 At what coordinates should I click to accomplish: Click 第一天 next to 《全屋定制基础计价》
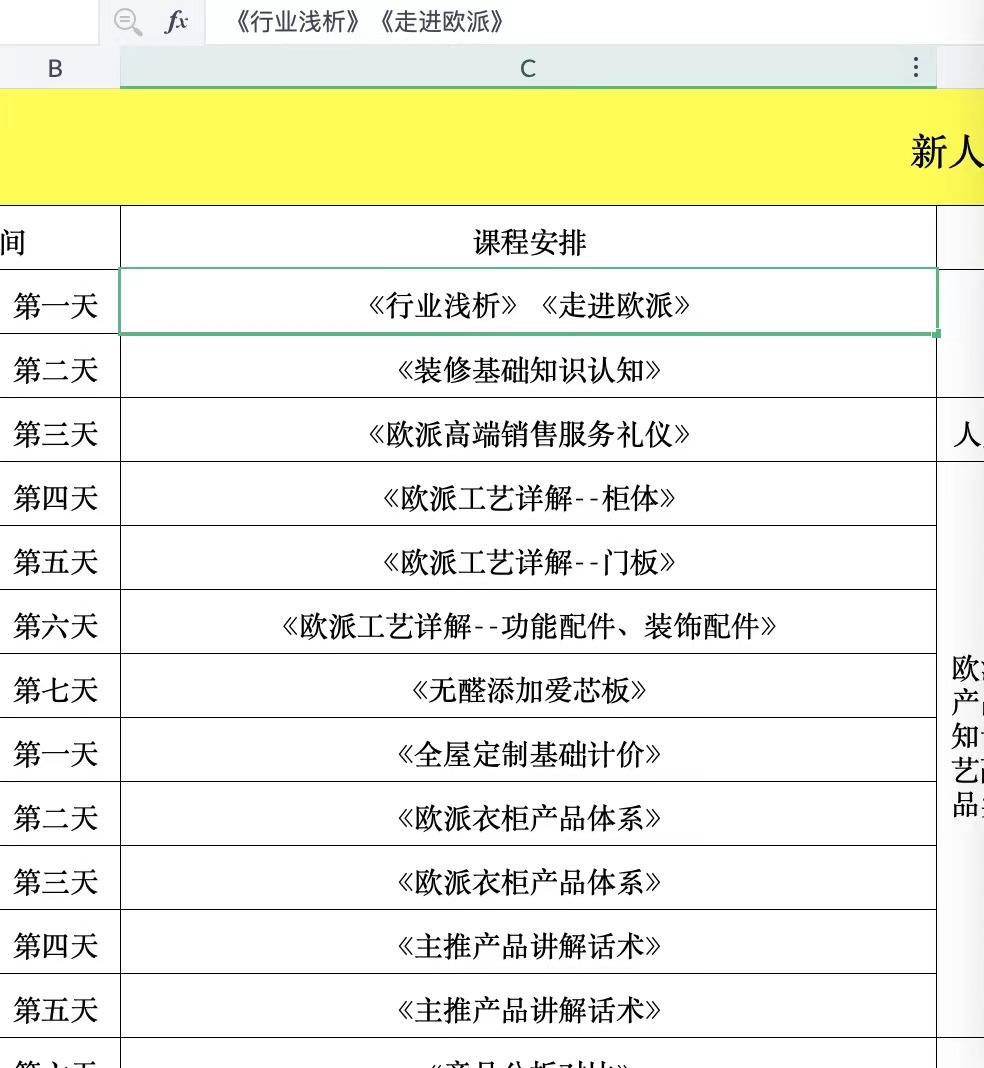click(x=56, y=754)
